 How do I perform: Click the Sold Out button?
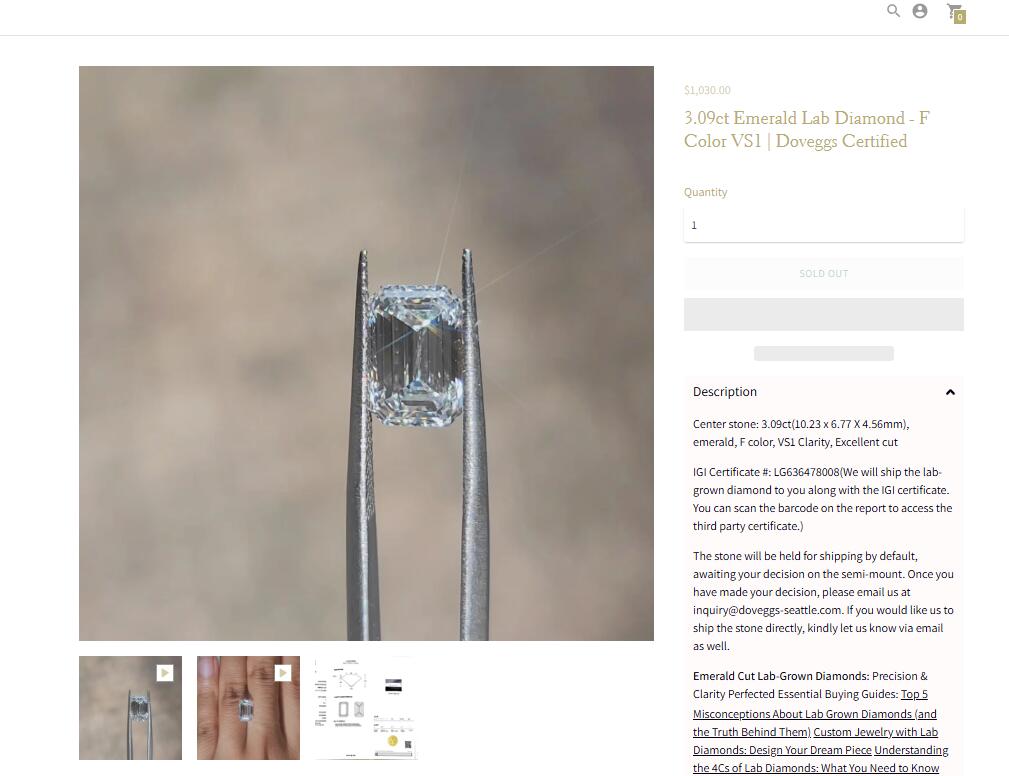[x=824, y=273]
